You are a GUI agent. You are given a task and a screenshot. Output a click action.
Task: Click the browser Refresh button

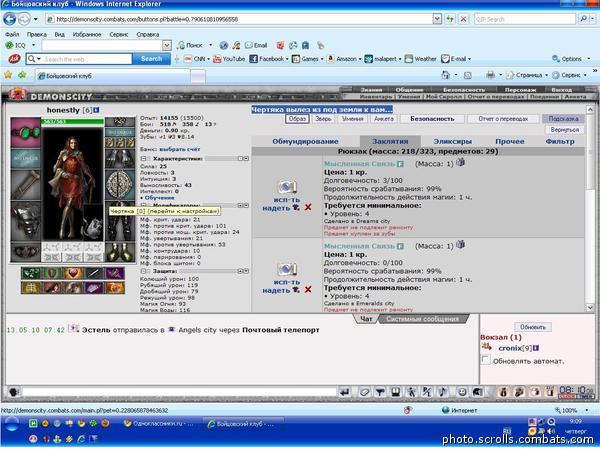point(450,19)
